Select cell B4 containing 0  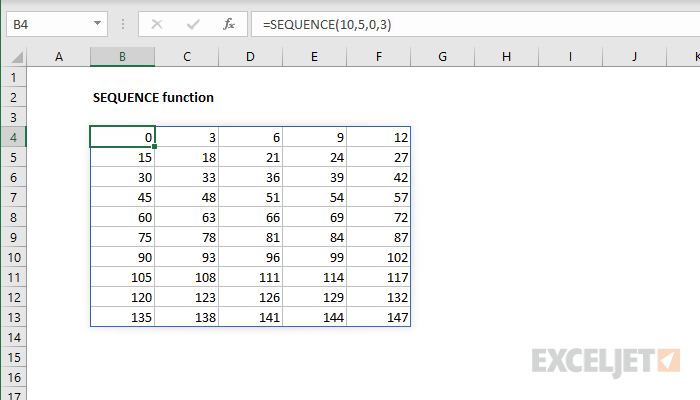pyautogui.click(x=122, y=137)
